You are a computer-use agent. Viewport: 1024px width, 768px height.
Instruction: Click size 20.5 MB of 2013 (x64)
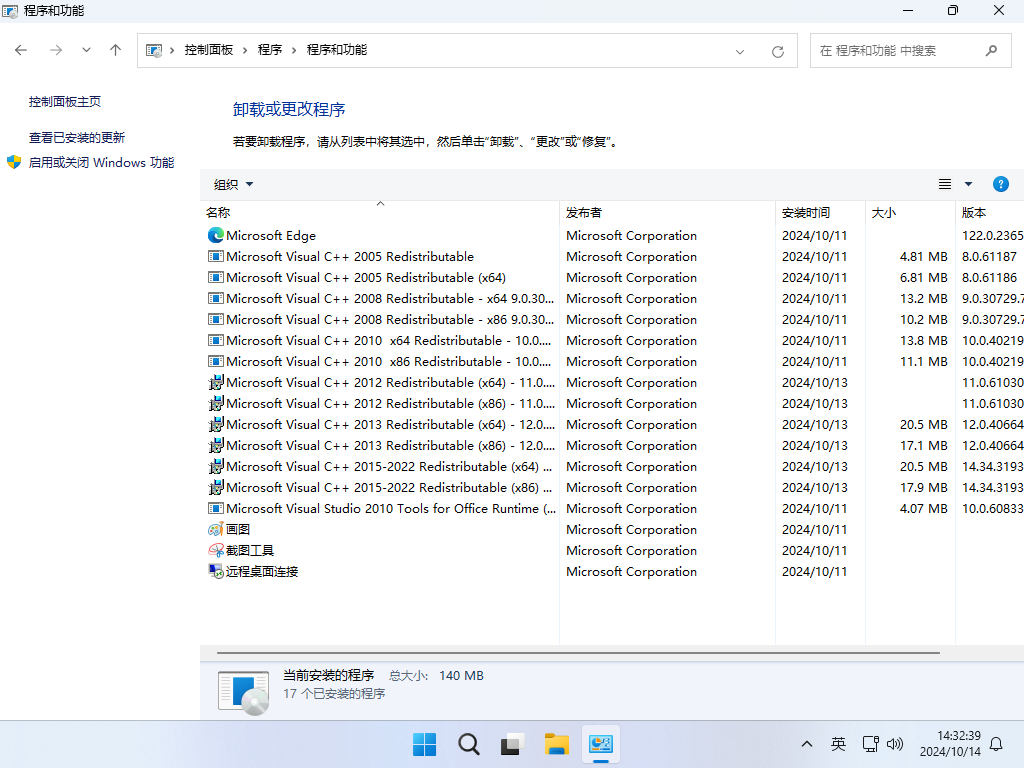tap(923, 424)
